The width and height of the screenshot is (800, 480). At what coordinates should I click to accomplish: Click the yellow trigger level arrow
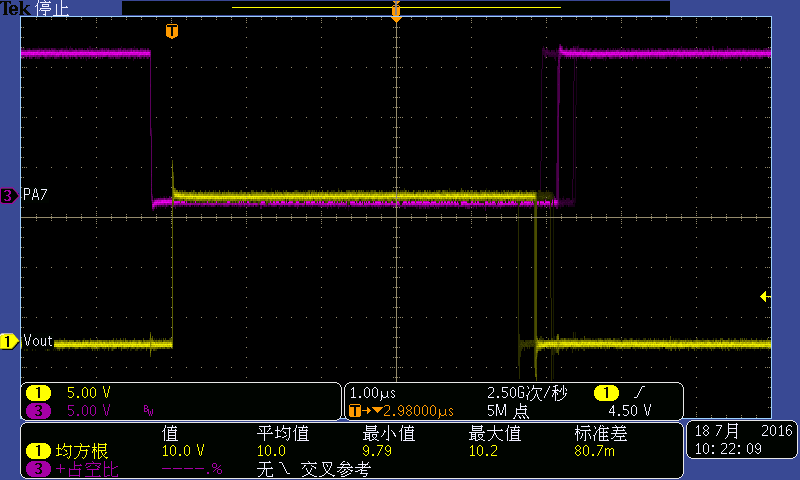tap(765, 296)
